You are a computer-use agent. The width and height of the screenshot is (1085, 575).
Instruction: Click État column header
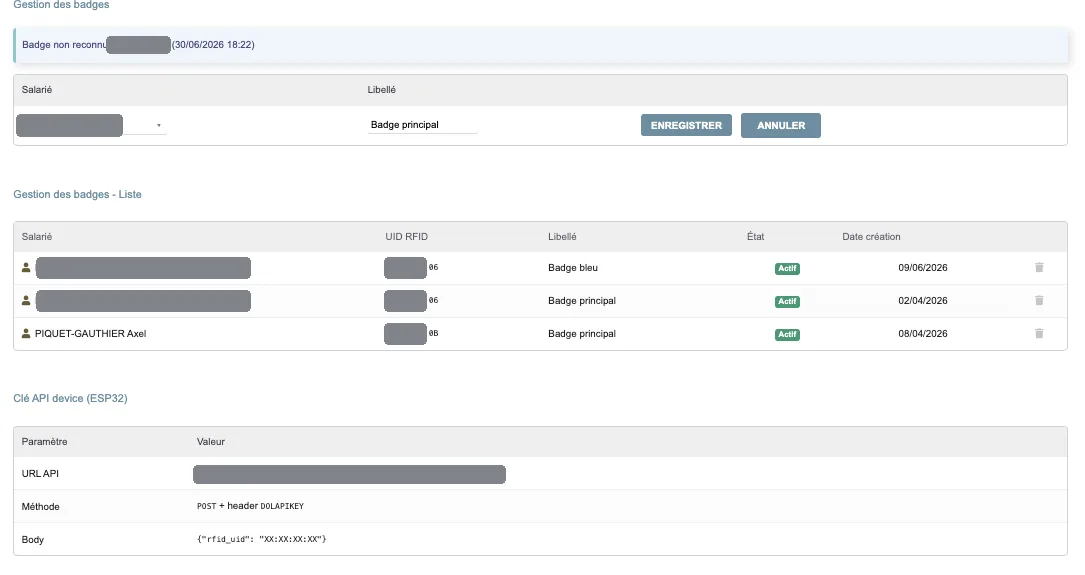(x=756, y=237)
